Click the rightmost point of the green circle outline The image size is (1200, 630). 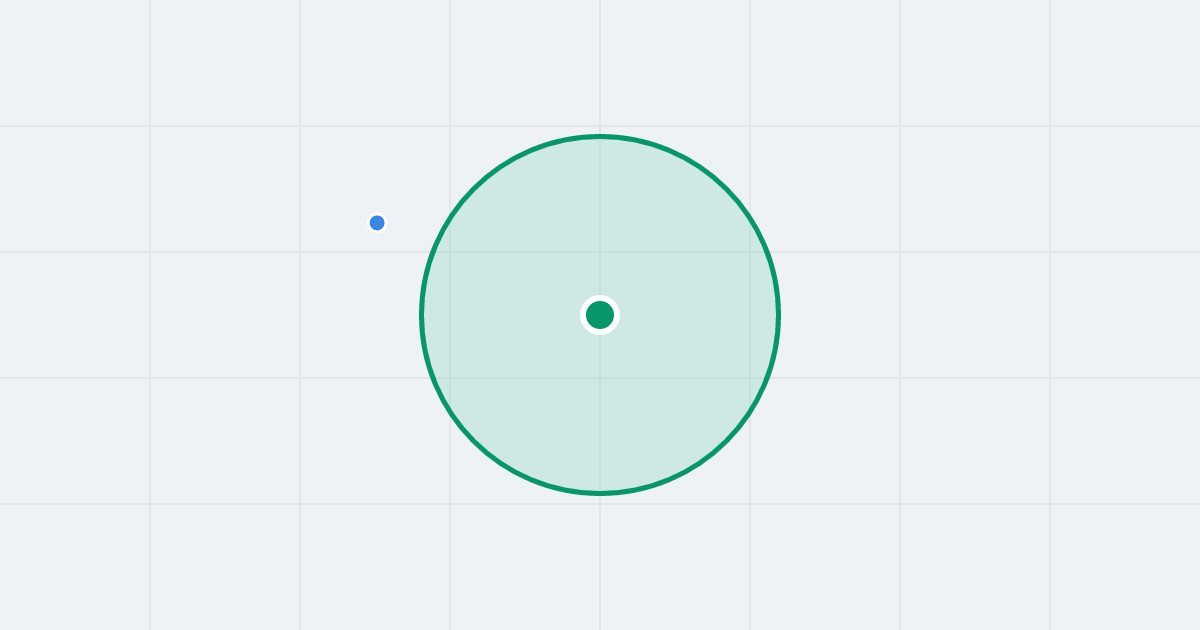[778, 315]
